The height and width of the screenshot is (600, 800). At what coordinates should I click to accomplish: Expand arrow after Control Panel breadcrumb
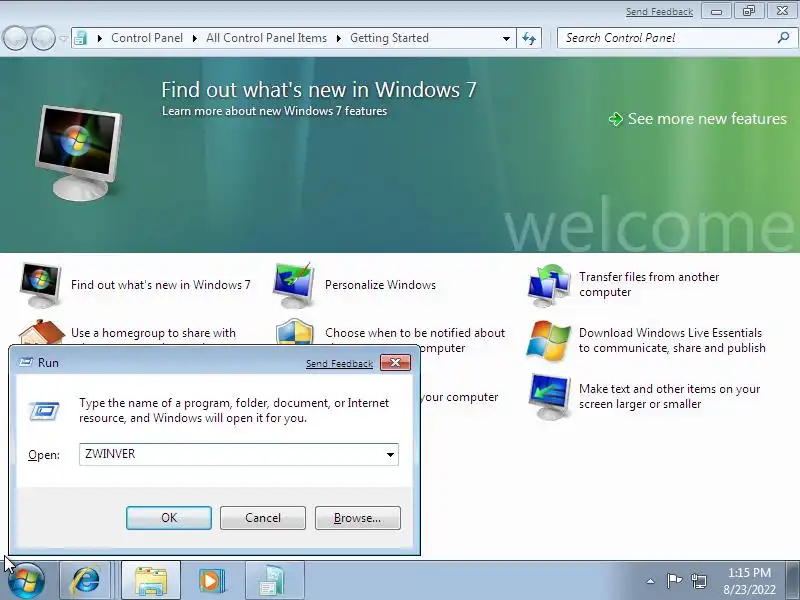click(194, 38)
